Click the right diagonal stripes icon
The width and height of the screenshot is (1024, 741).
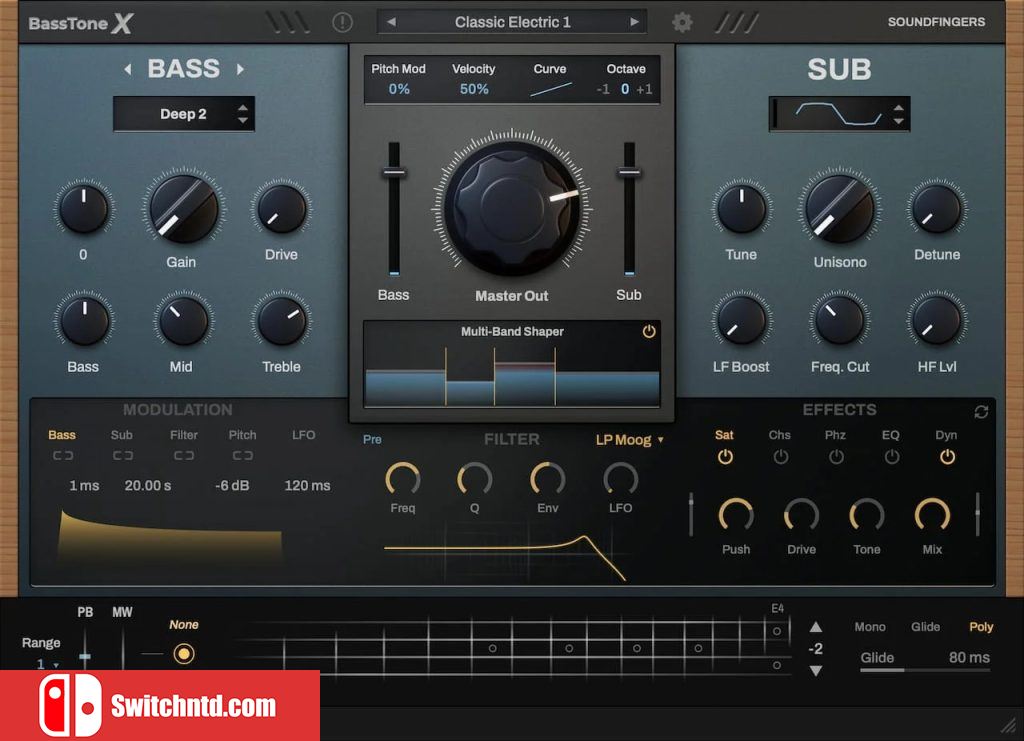737,22
